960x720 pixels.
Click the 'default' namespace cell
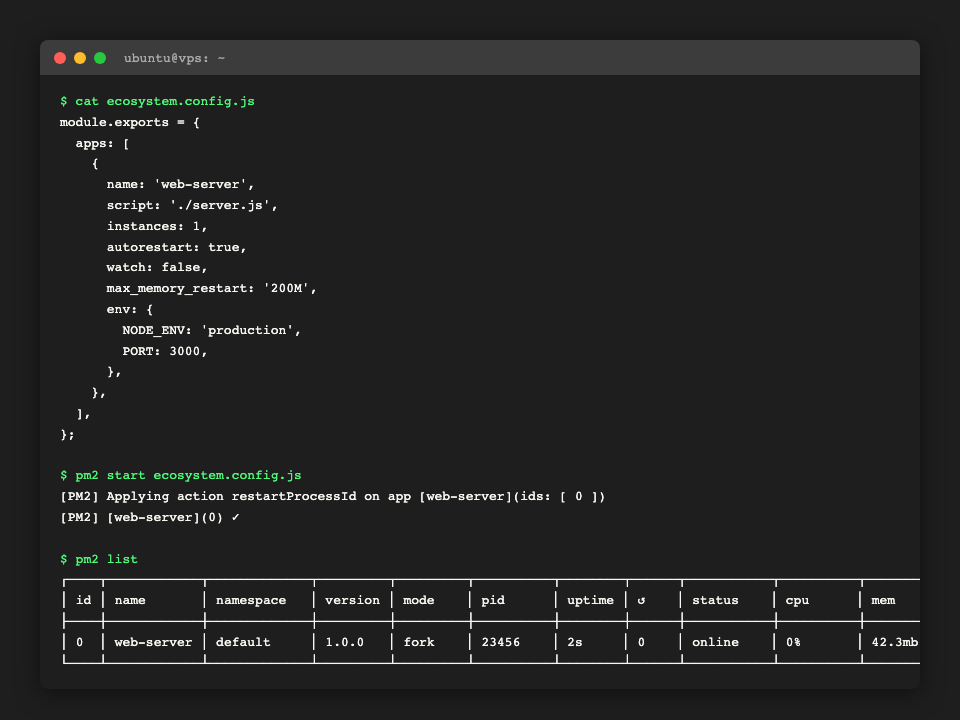243,642
